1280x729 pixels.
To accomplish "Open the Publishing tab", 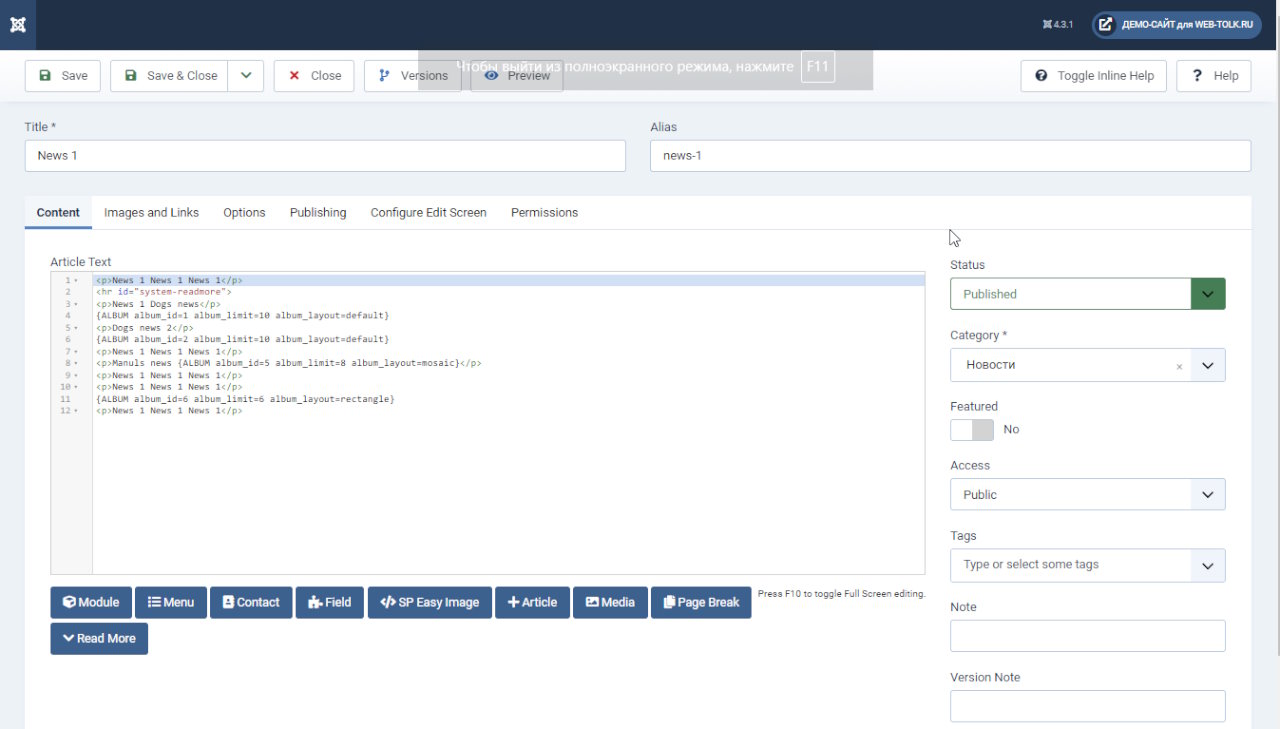I will (318, 212).
